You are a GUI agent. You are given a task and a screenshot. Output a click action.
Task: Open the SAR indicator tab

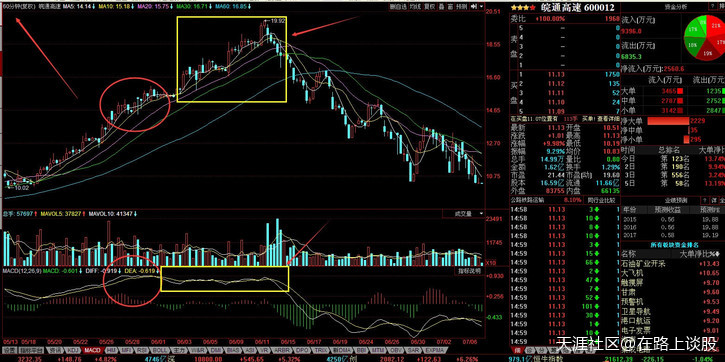coord(413,350)
